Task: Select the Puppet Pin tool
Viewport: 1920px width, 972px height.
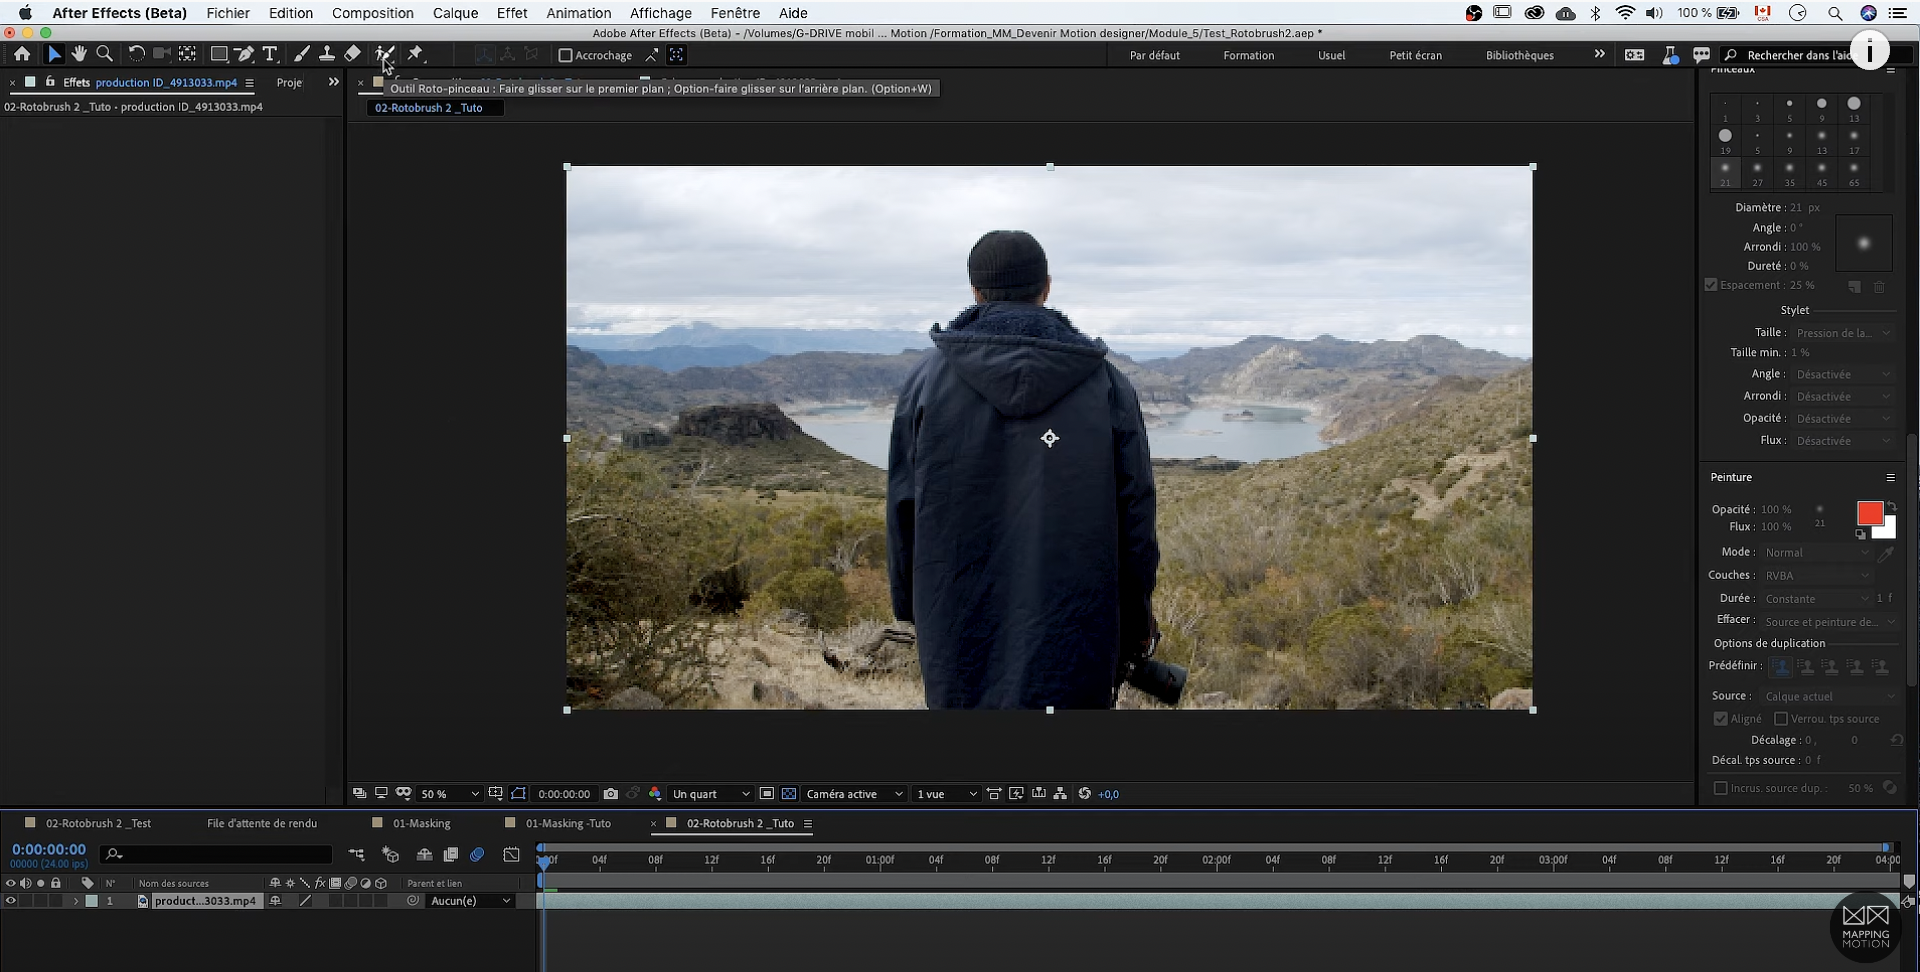Action: (416, 54)
